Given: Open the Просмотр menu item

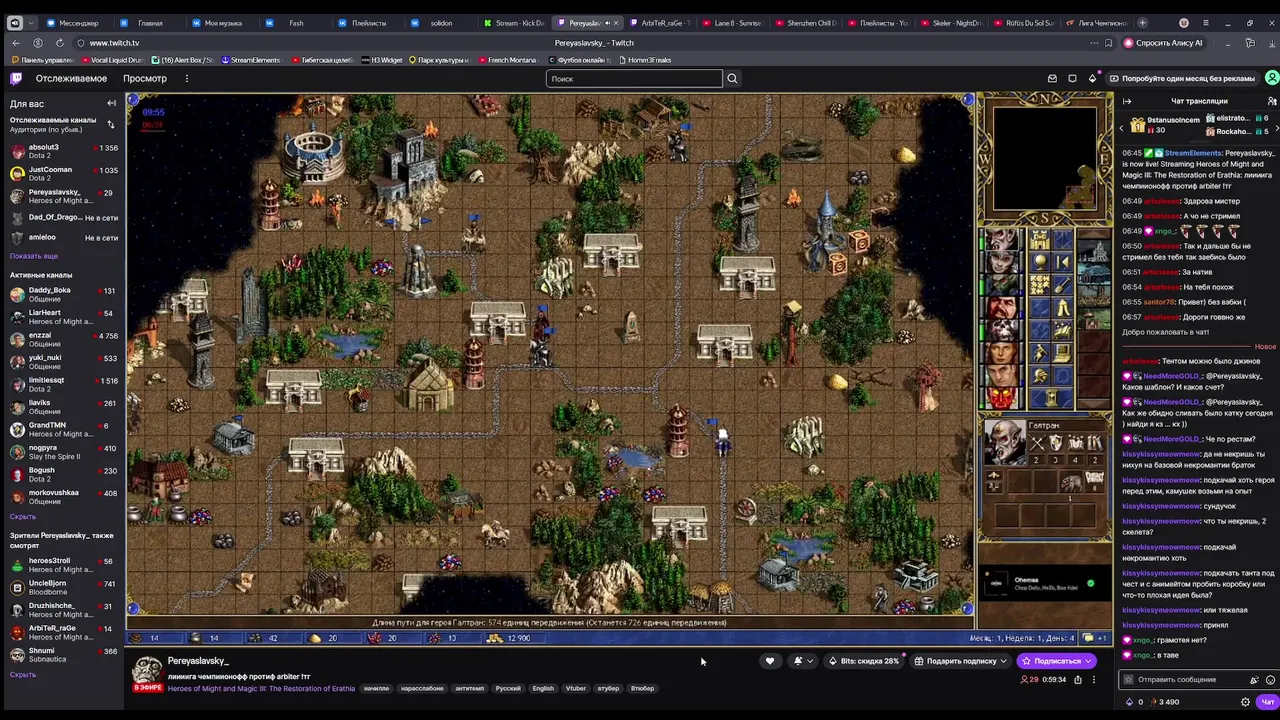Looking at the screenshot, I should [145, 78].
